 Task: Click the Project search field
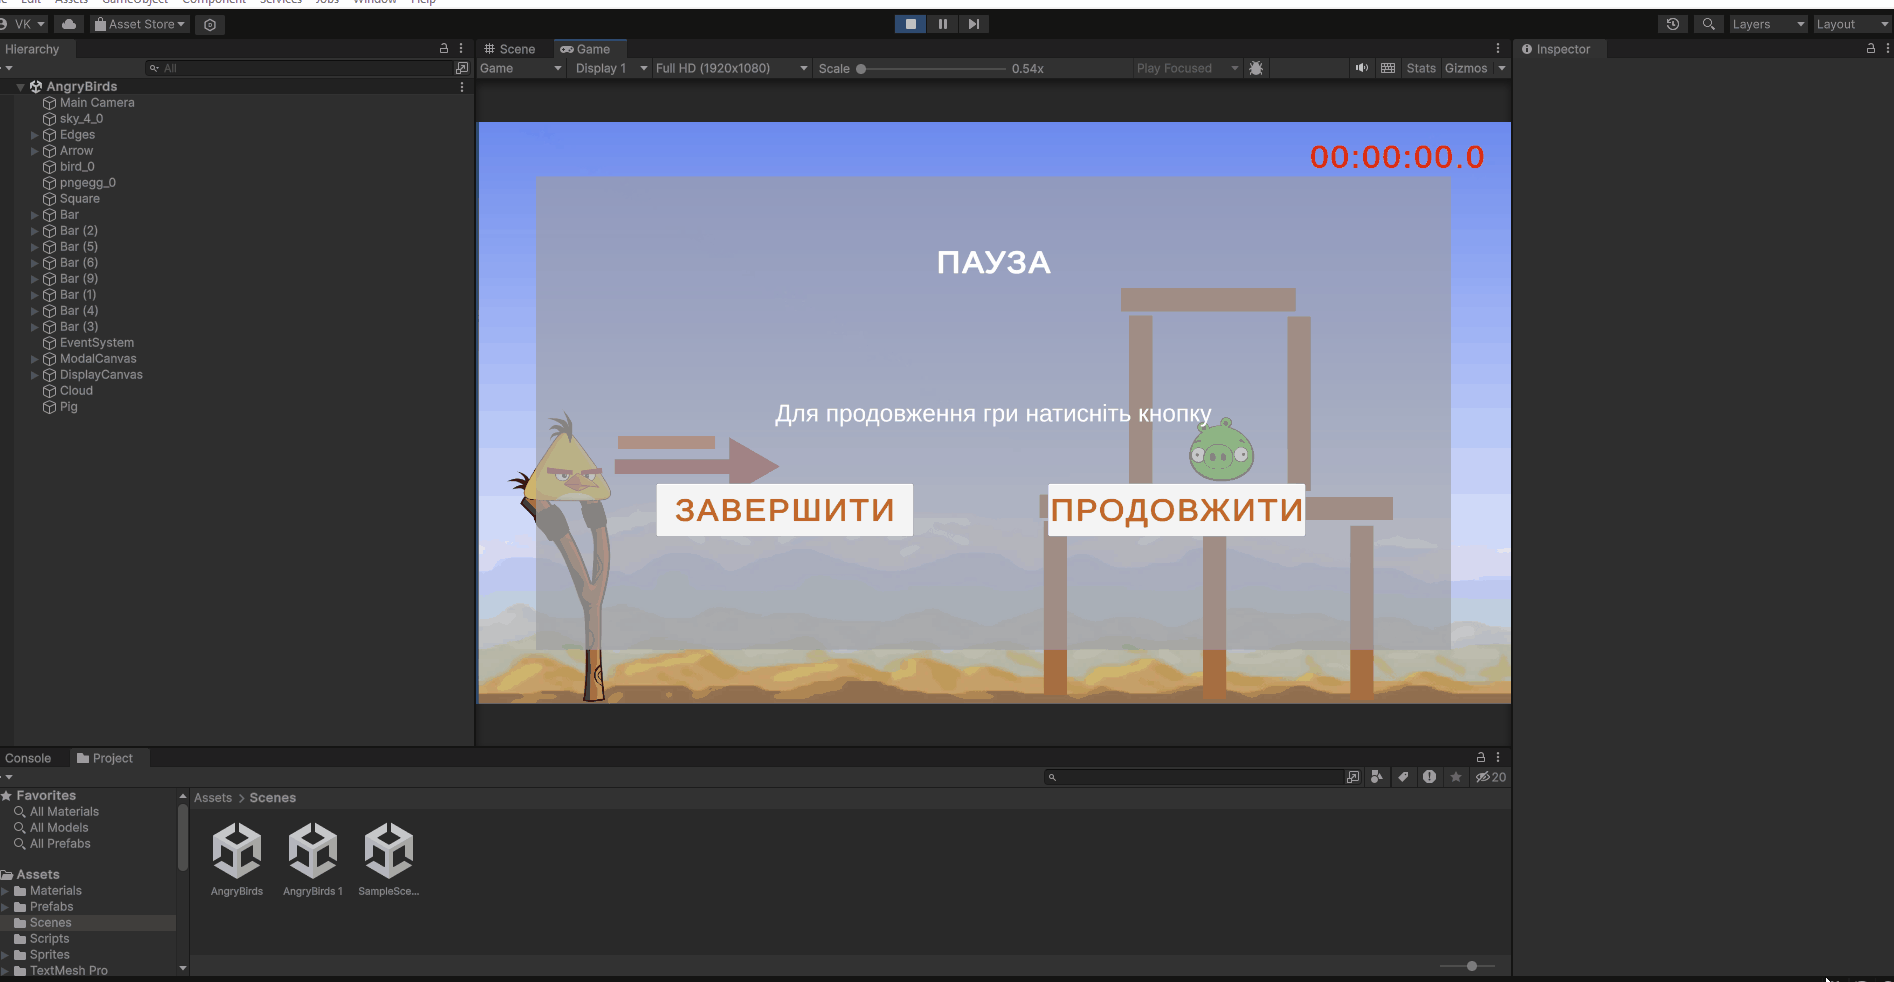(x=1193, y=777)
